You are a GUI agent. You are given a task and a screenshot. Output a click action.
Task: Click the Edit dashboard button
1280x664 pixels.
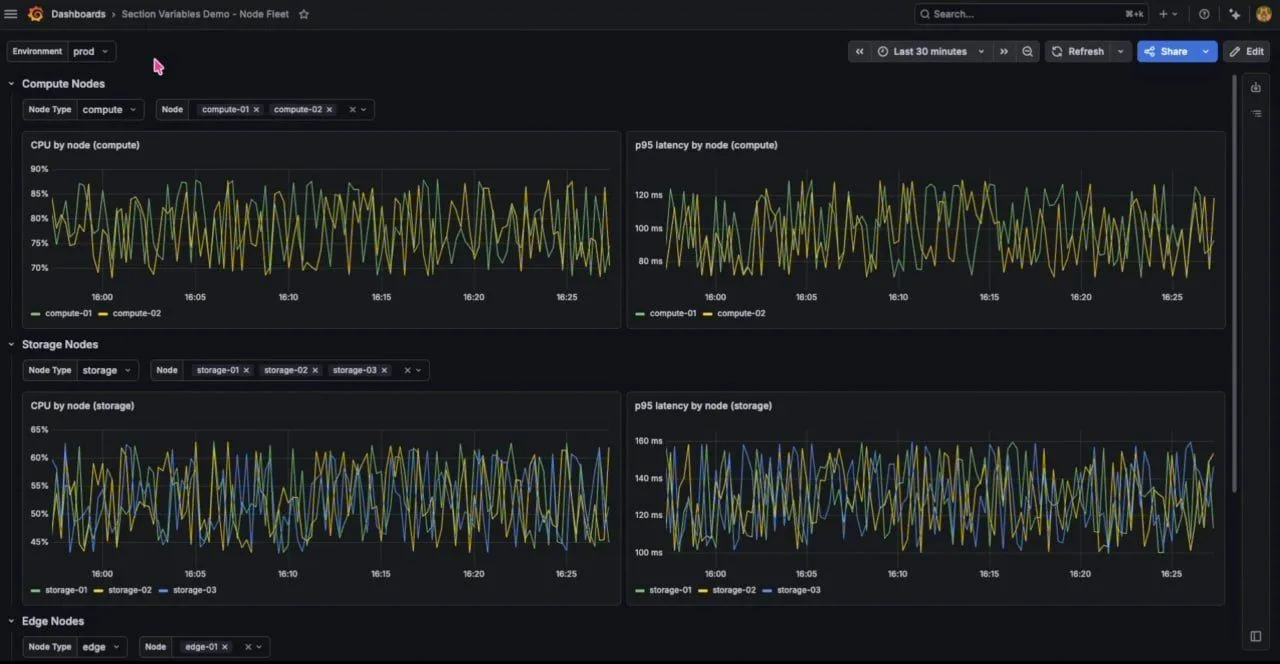coord(1247,51)
